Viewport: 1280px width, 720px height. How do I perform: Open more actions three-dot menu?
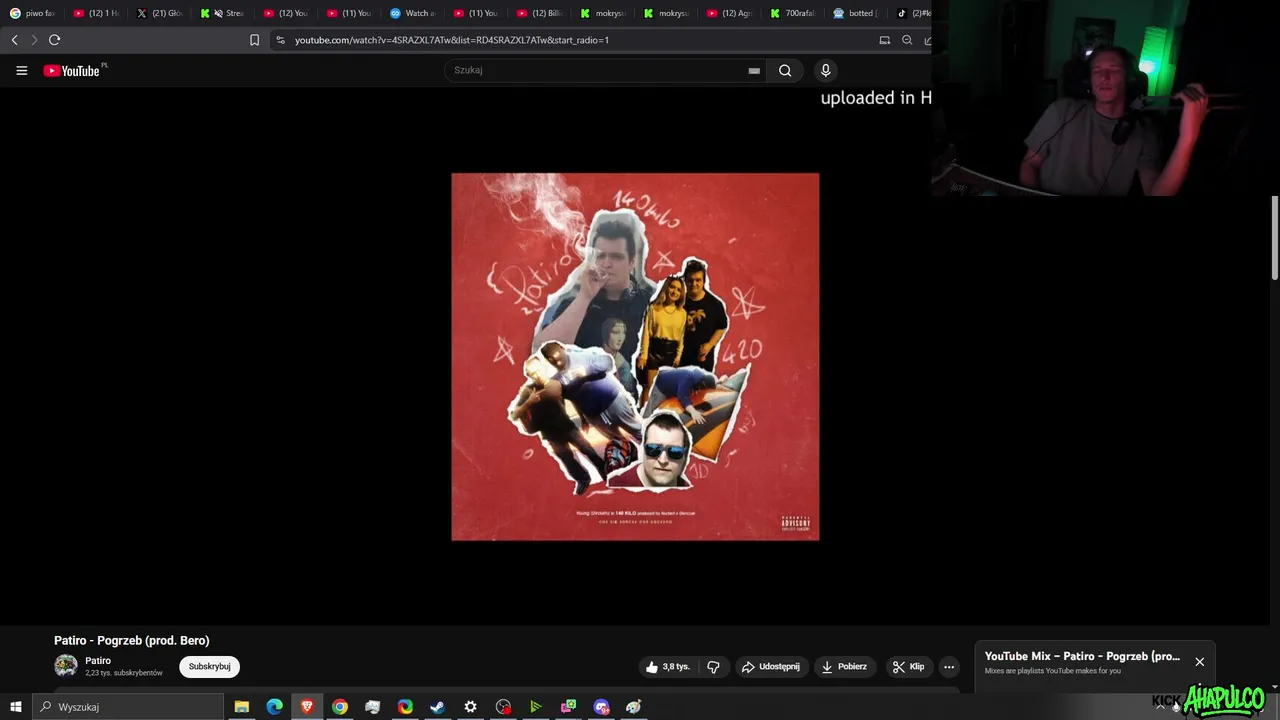pyautogui.click(x=949, y=667)
